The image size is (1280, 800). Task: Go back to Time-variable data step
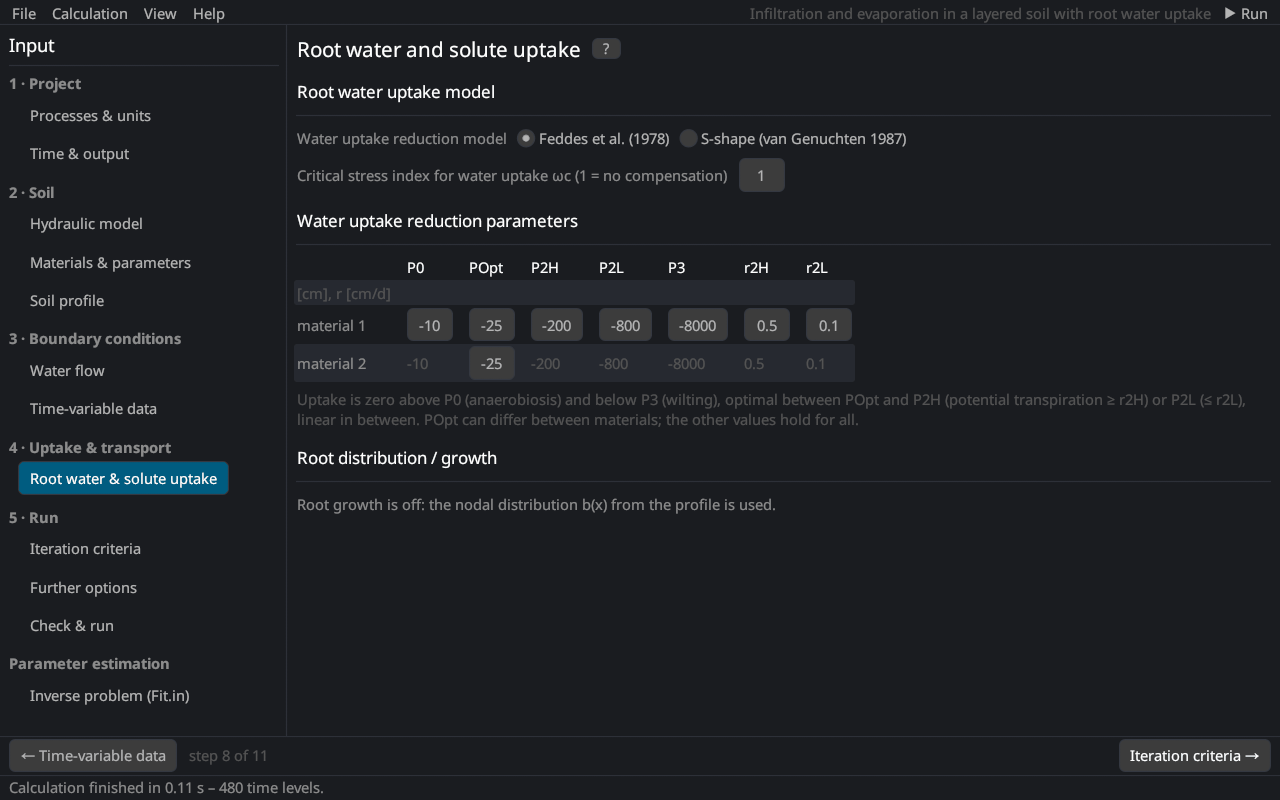pos(93,756)
